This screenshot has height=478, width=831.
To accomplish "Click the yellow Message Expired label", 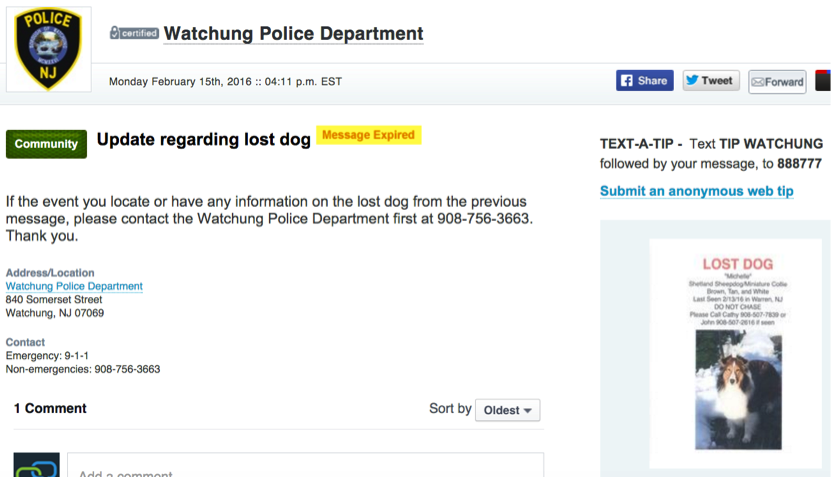I will [x=368, y=135].
